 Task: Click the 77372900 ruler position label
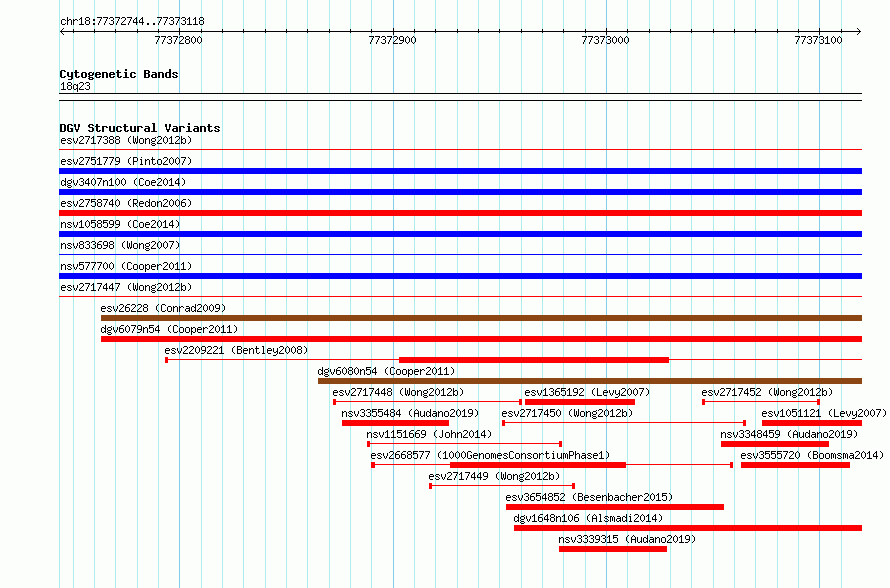click(392, 40)
